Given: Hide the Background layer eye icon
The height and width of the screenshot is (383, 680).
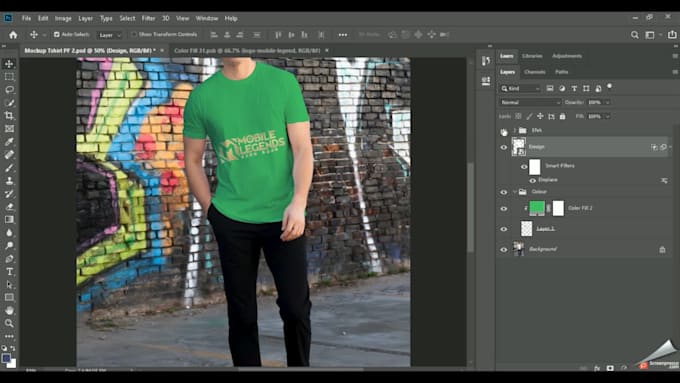Looking at the screenshot, I should (503, 249).
